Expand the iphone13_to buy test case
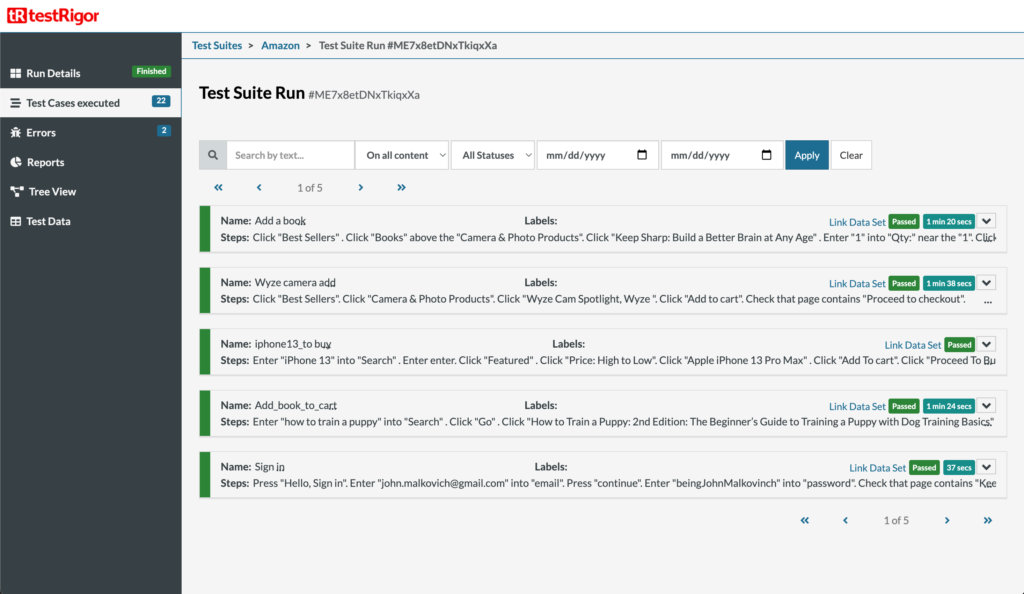The image size is (1024, 594). click(986, 344)
